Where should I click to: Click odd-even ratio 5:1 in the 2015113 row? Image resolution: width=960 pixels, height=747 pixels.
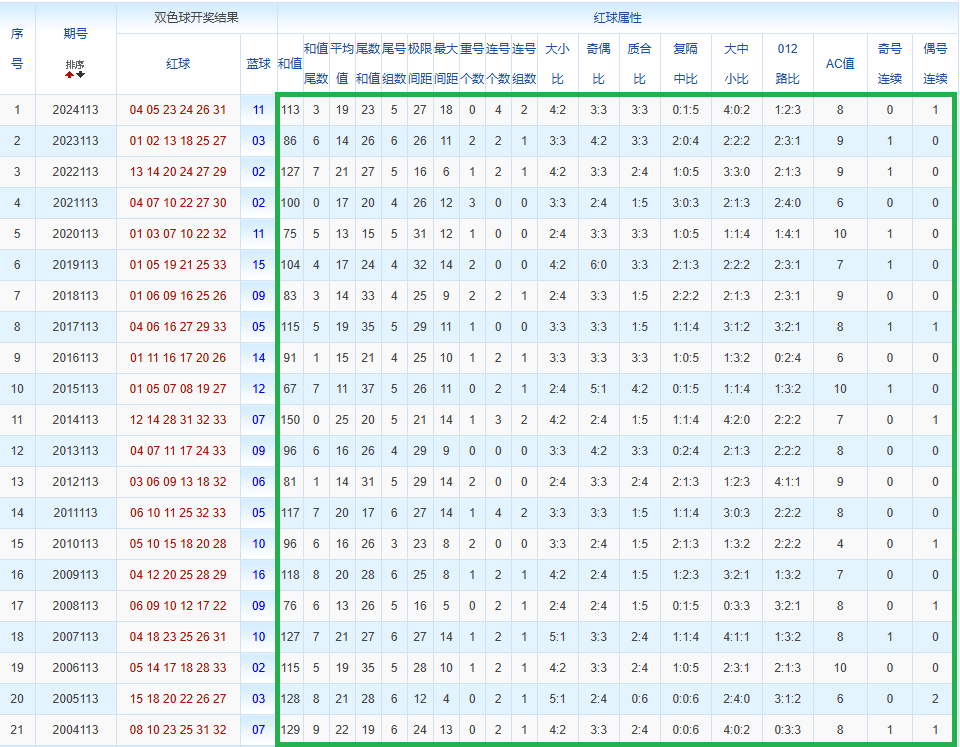[598, 389]
